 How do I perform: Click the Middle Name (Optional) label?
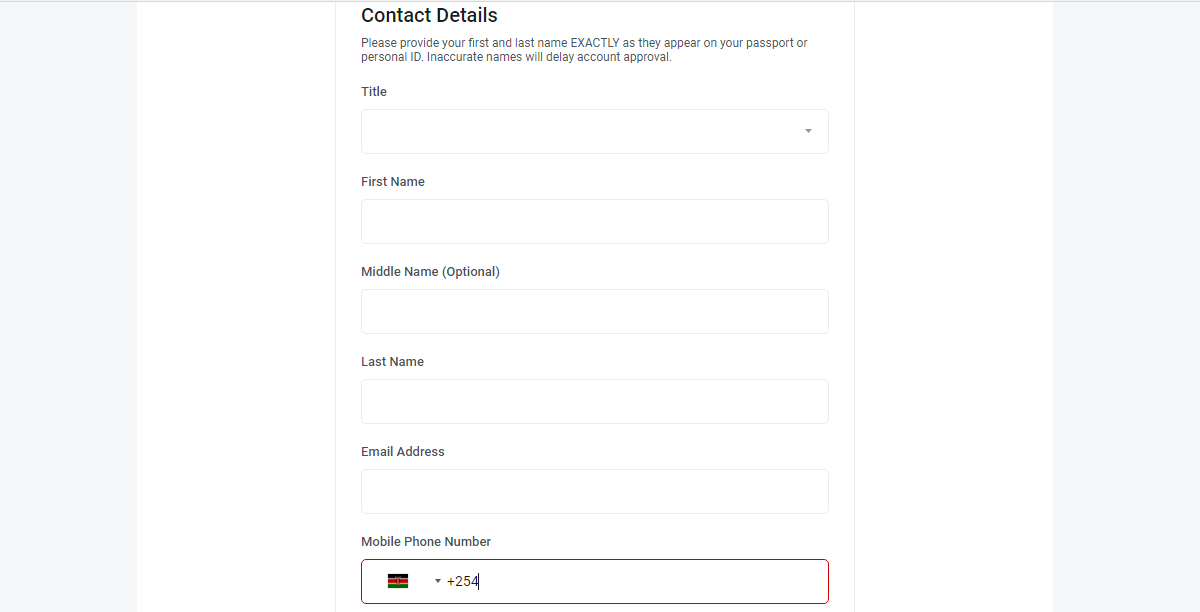coord(430,271)
